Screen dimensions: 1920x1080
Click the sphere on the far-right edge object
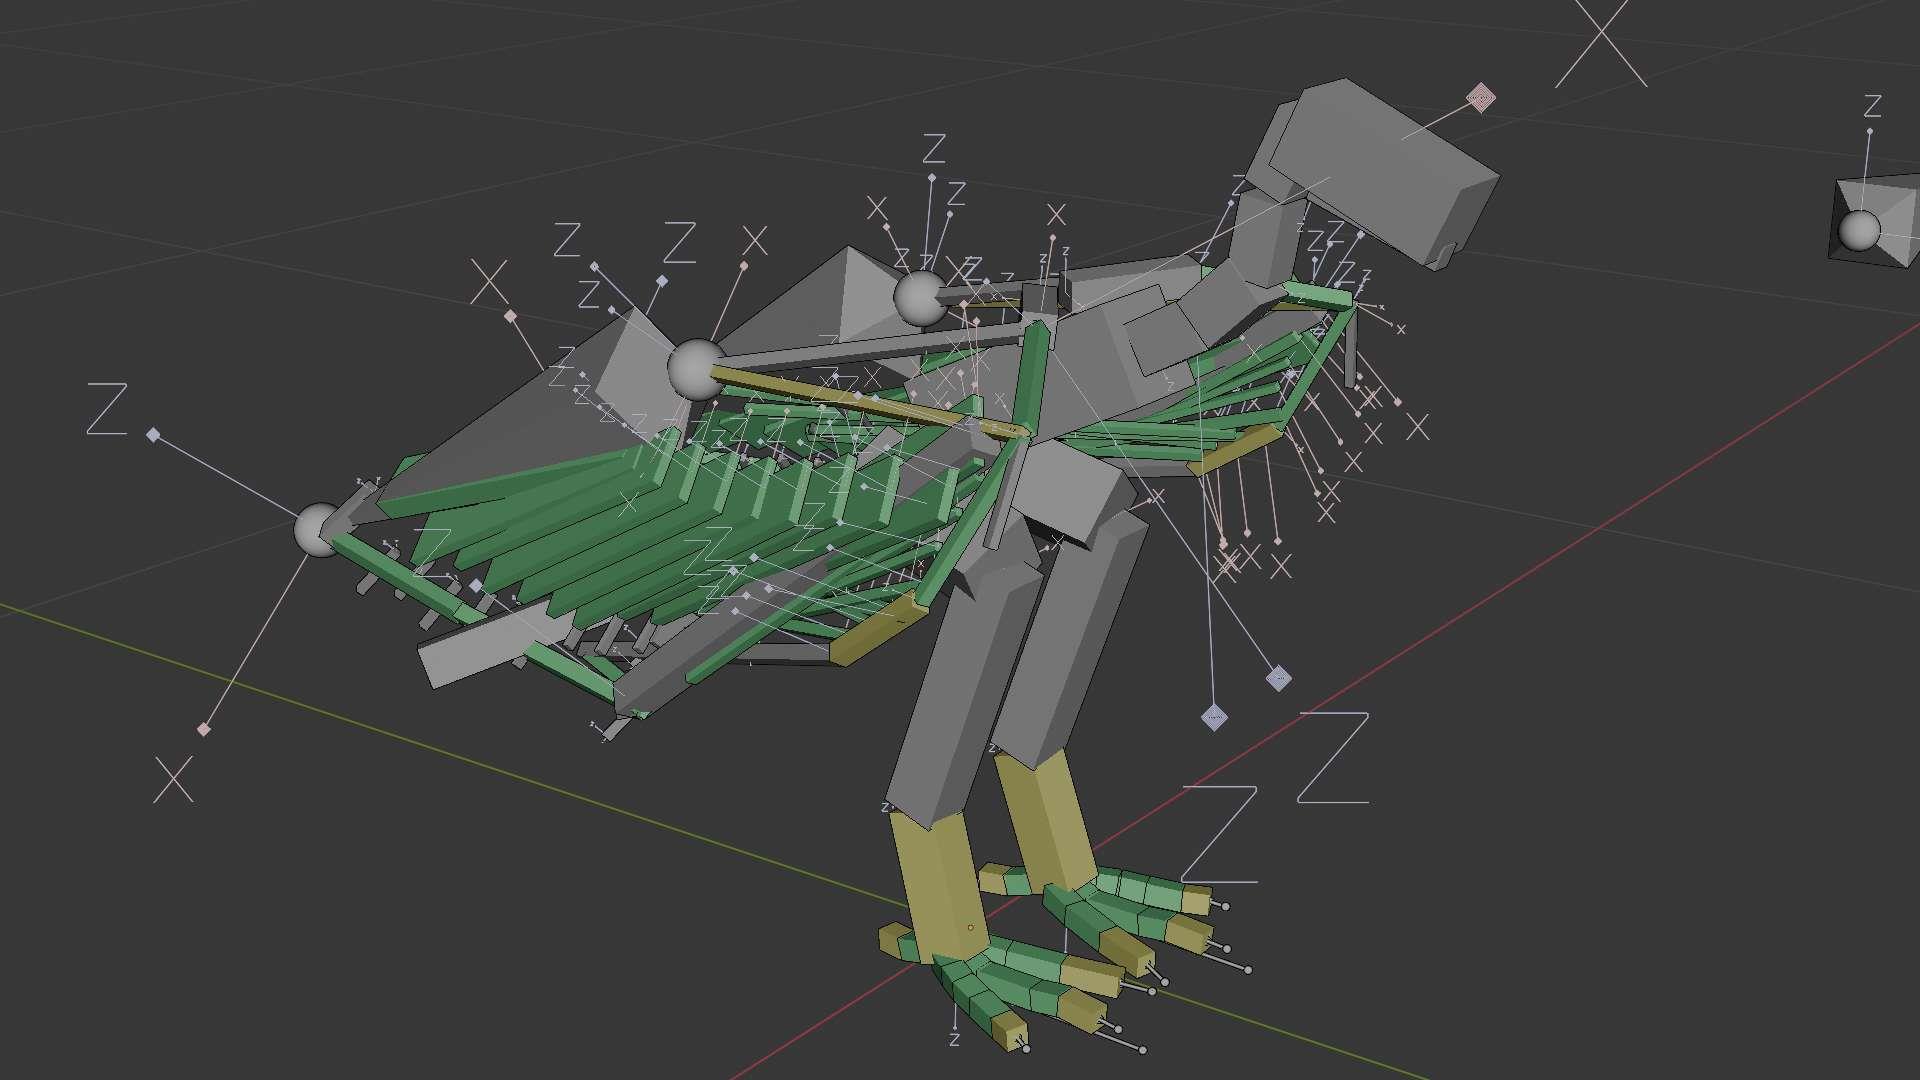[x=1860, y=231]
